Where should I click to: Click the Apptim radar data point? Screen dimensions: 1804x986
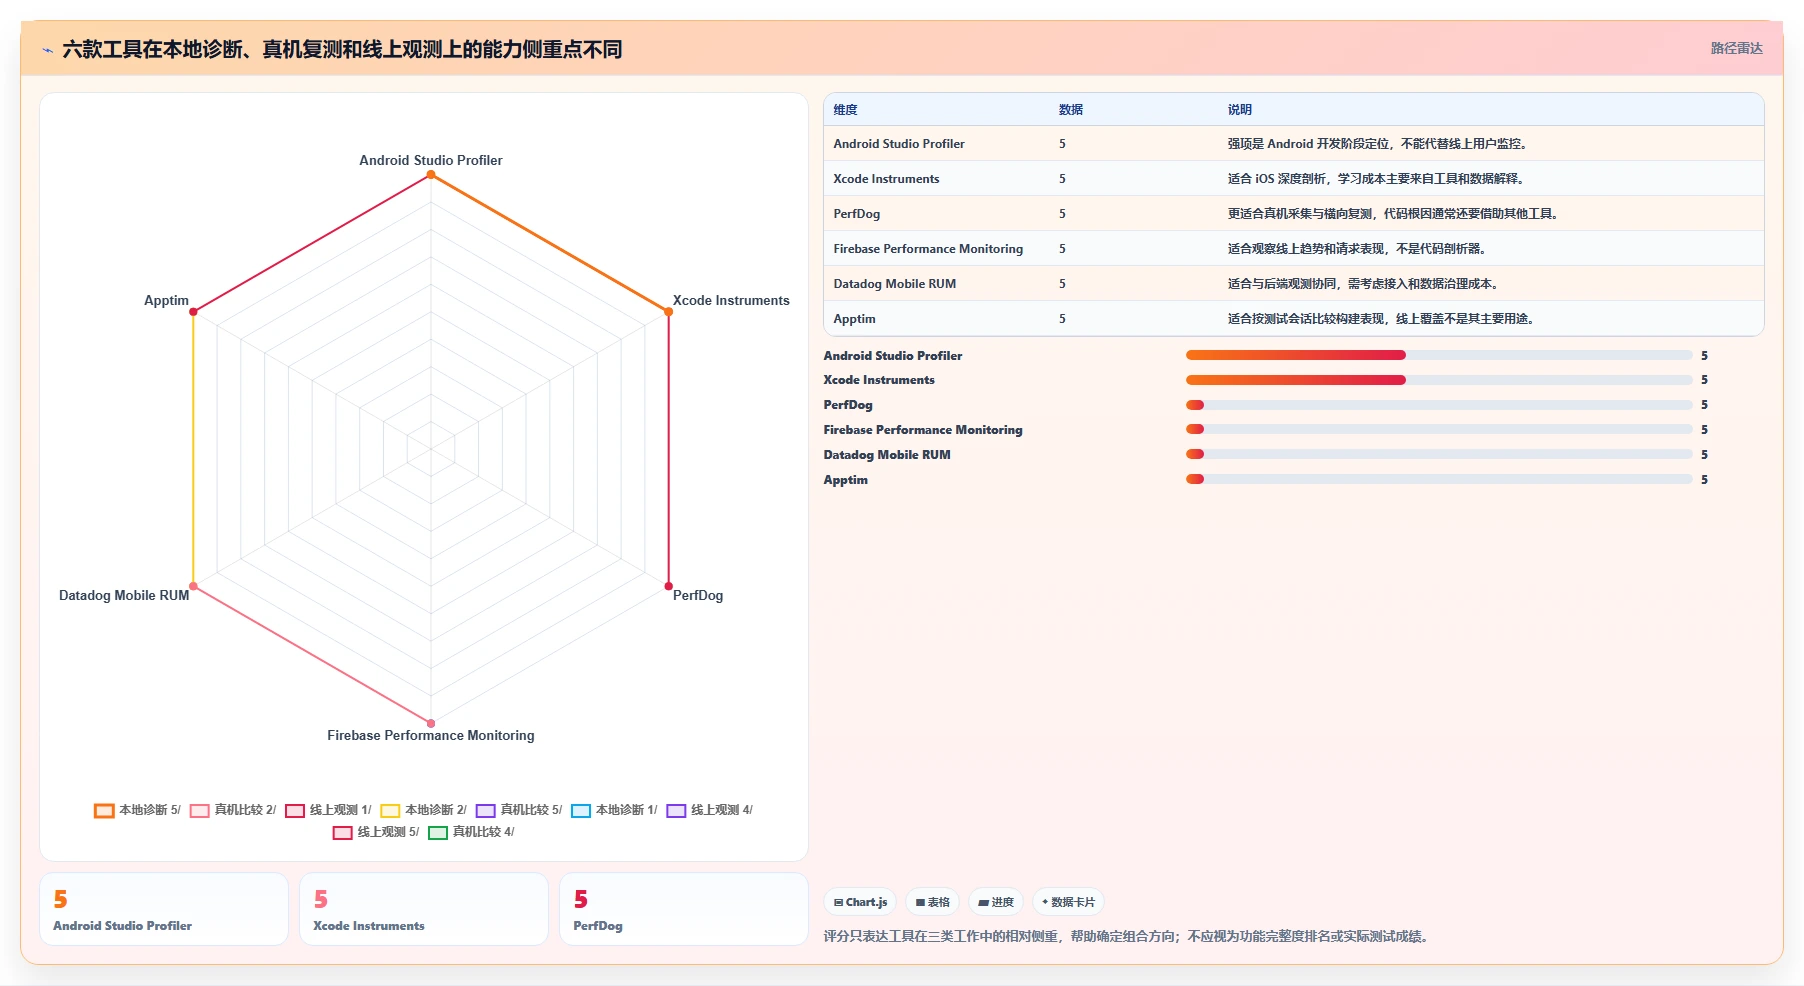(193, 312)
